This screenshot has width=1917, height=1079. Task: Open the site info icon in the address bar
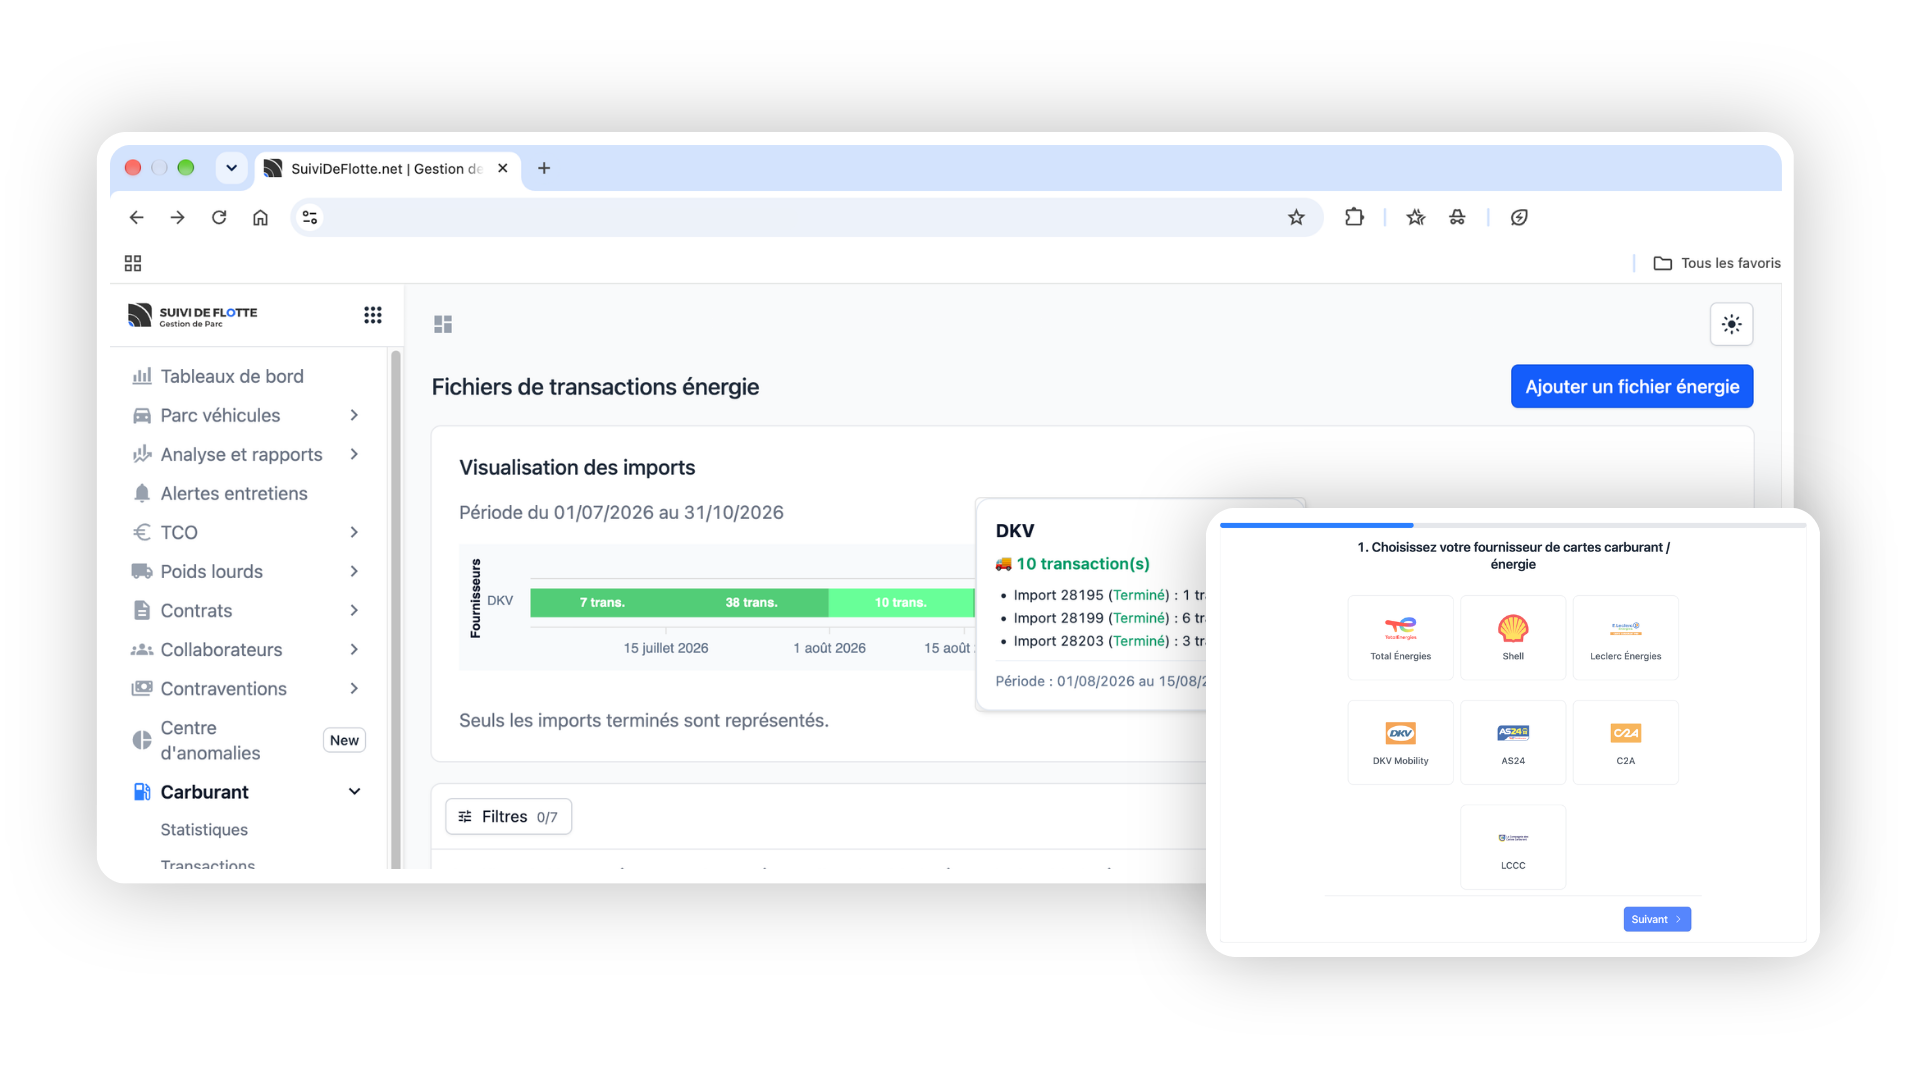(x=310, y=217)
